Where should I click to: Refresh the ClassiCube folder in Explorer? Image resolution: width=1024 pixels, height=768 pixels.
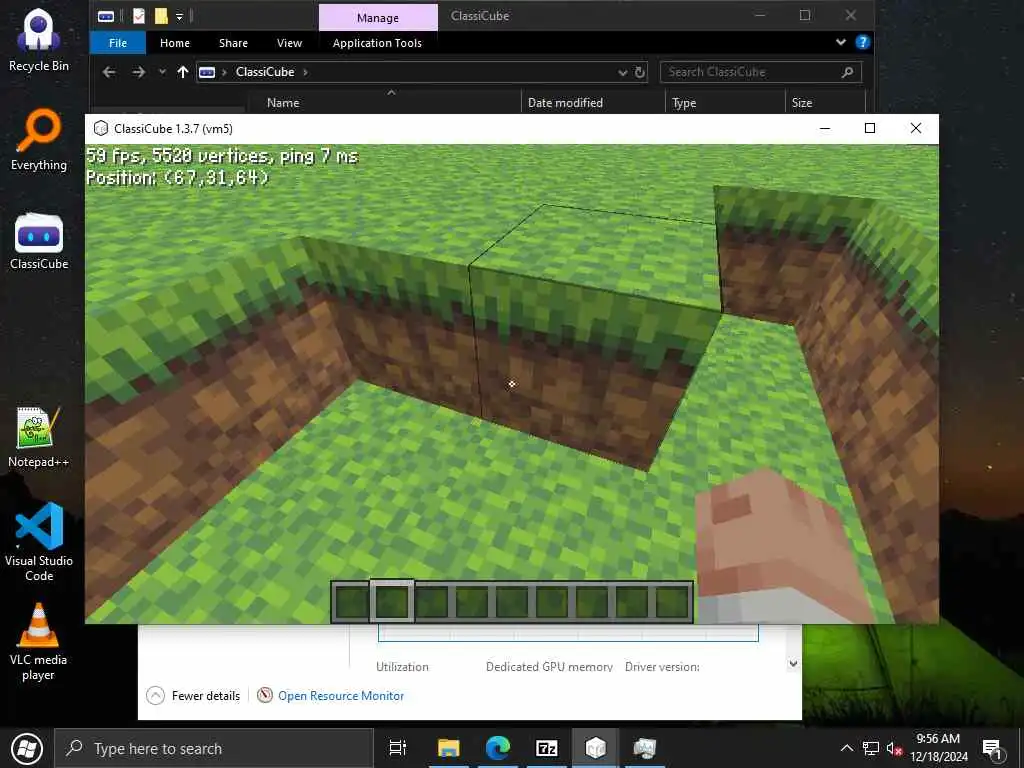pos(640,72)
